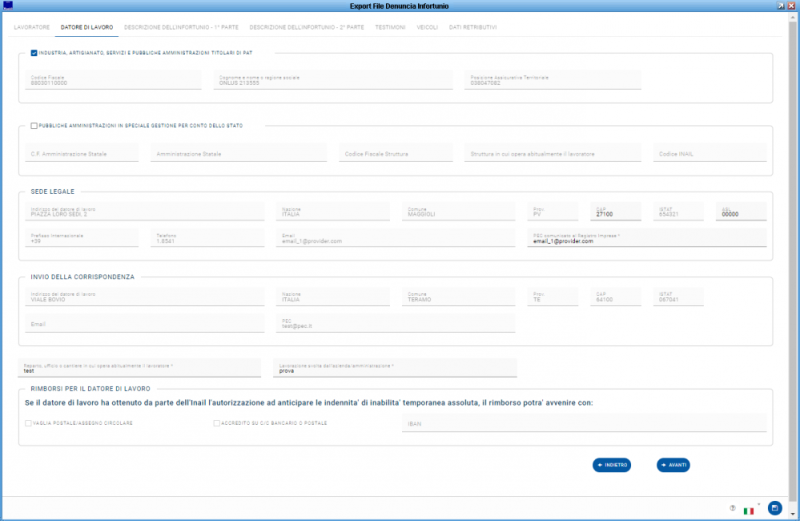The image size is (800, 521).
Task: Click the Cognome e nome o ragione sociale field
Action: pos(333,80)
